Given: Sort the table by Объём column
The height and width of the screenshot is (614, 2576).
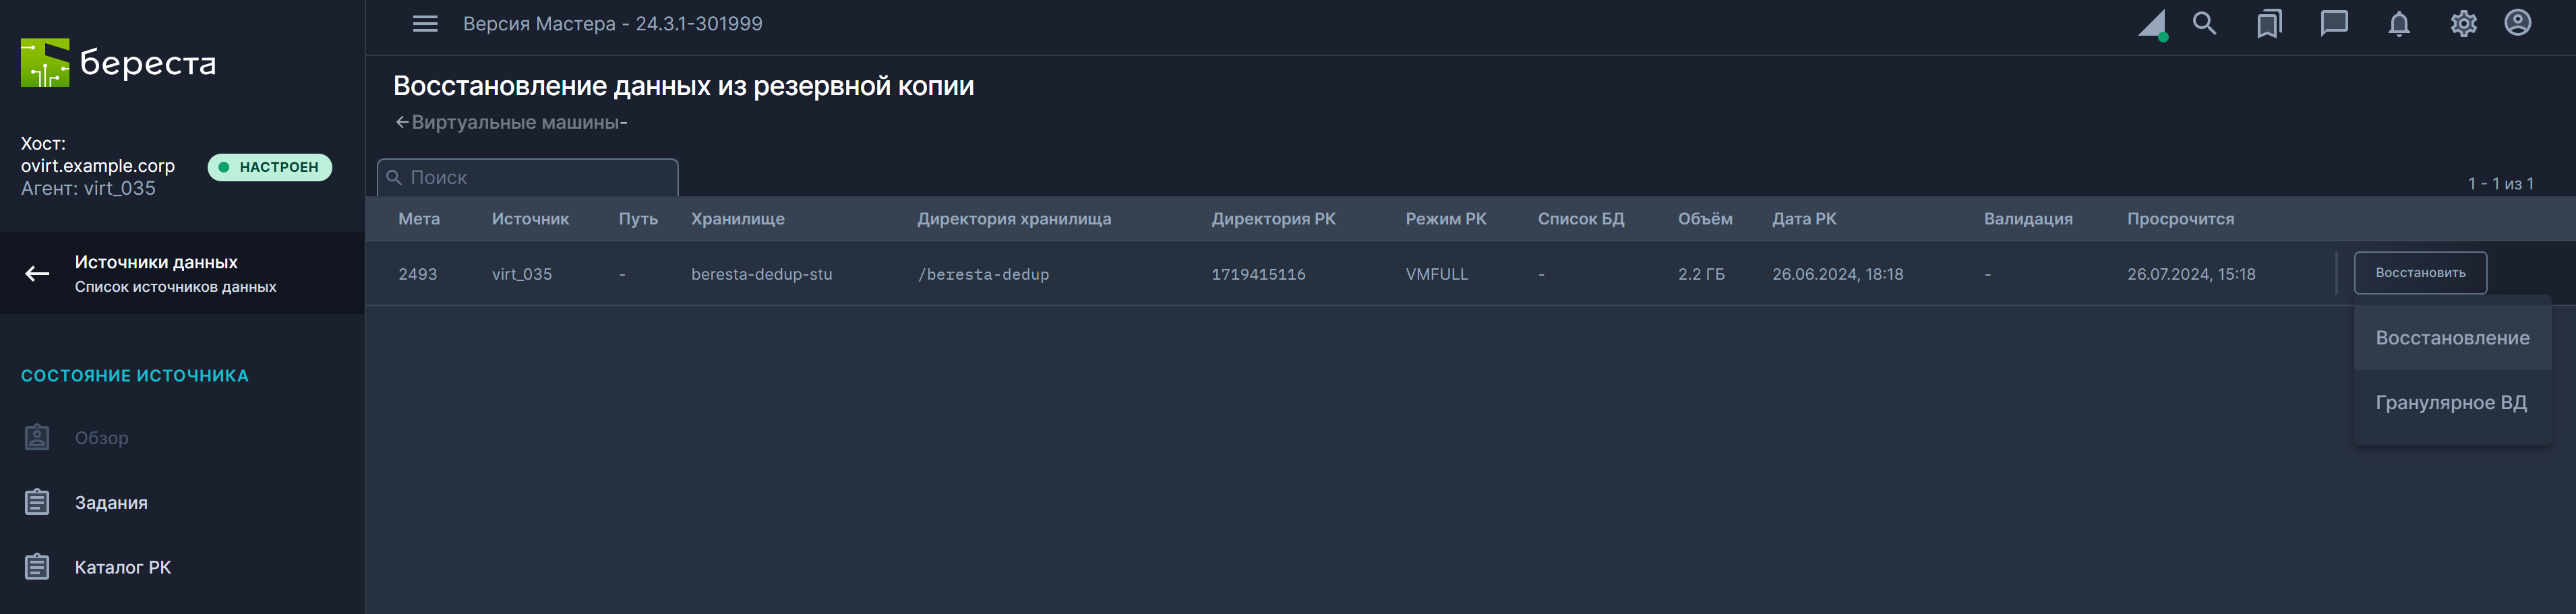Looking at the screenshot, I should pyautogui.click(x=1704, y=219).
